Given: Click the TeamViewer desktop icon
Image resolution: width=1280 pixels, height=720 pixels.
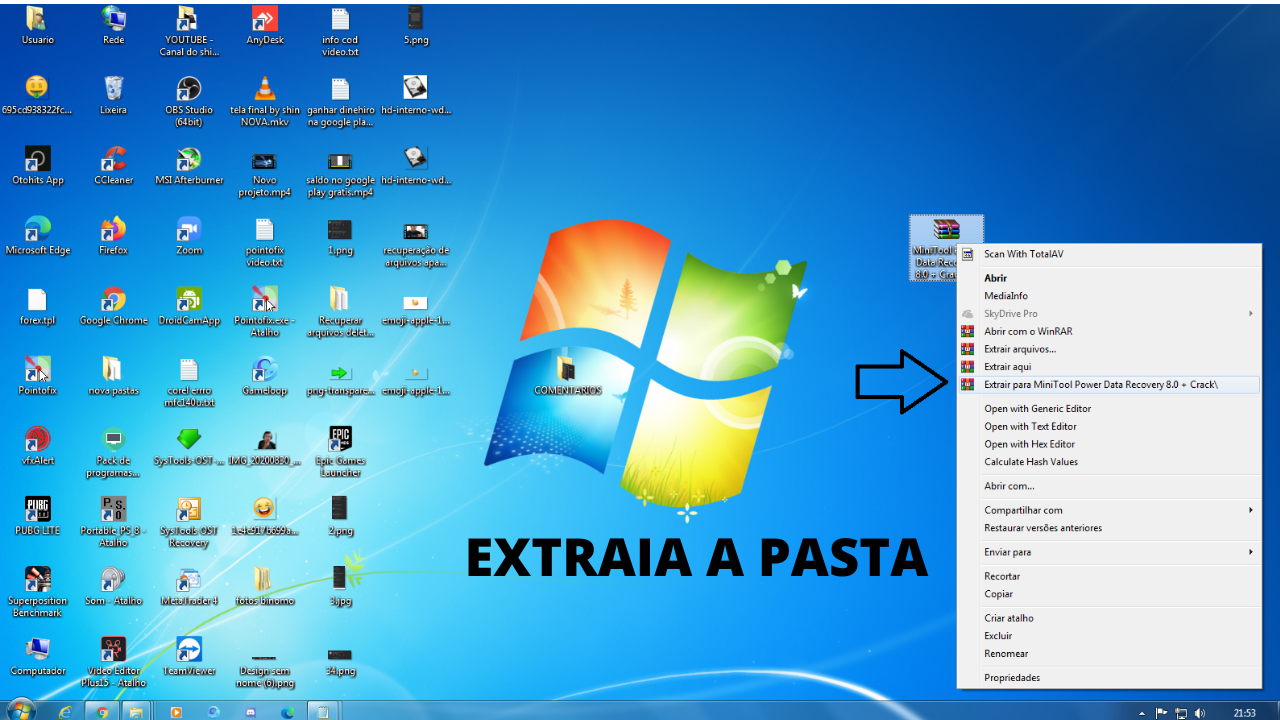Looking at the screenshot, I should tap(189, 656).
